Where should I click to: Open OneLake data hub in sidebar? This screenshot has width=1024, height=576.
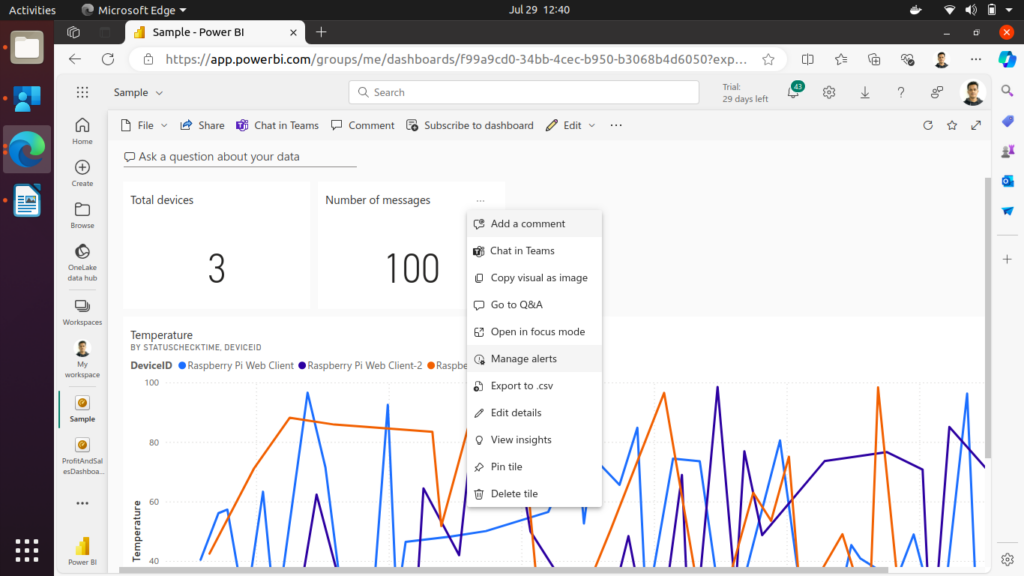pos(82,258)
